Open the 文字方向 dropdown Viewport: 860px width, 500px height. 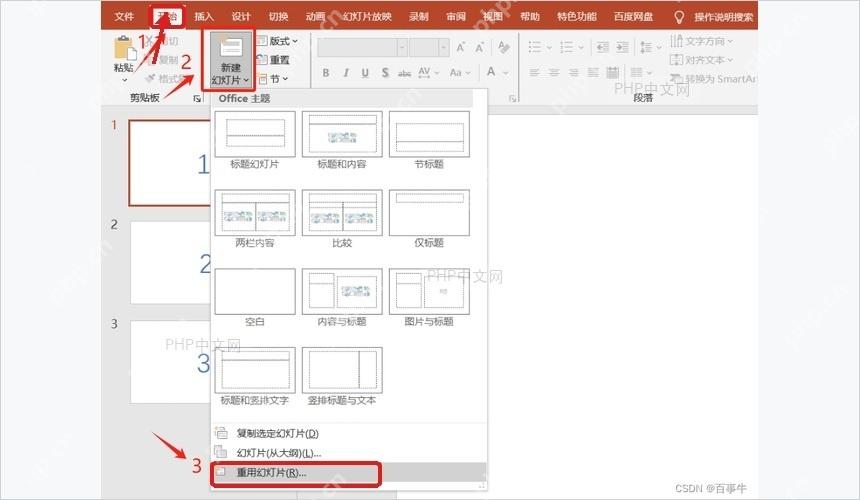(701, 41)
